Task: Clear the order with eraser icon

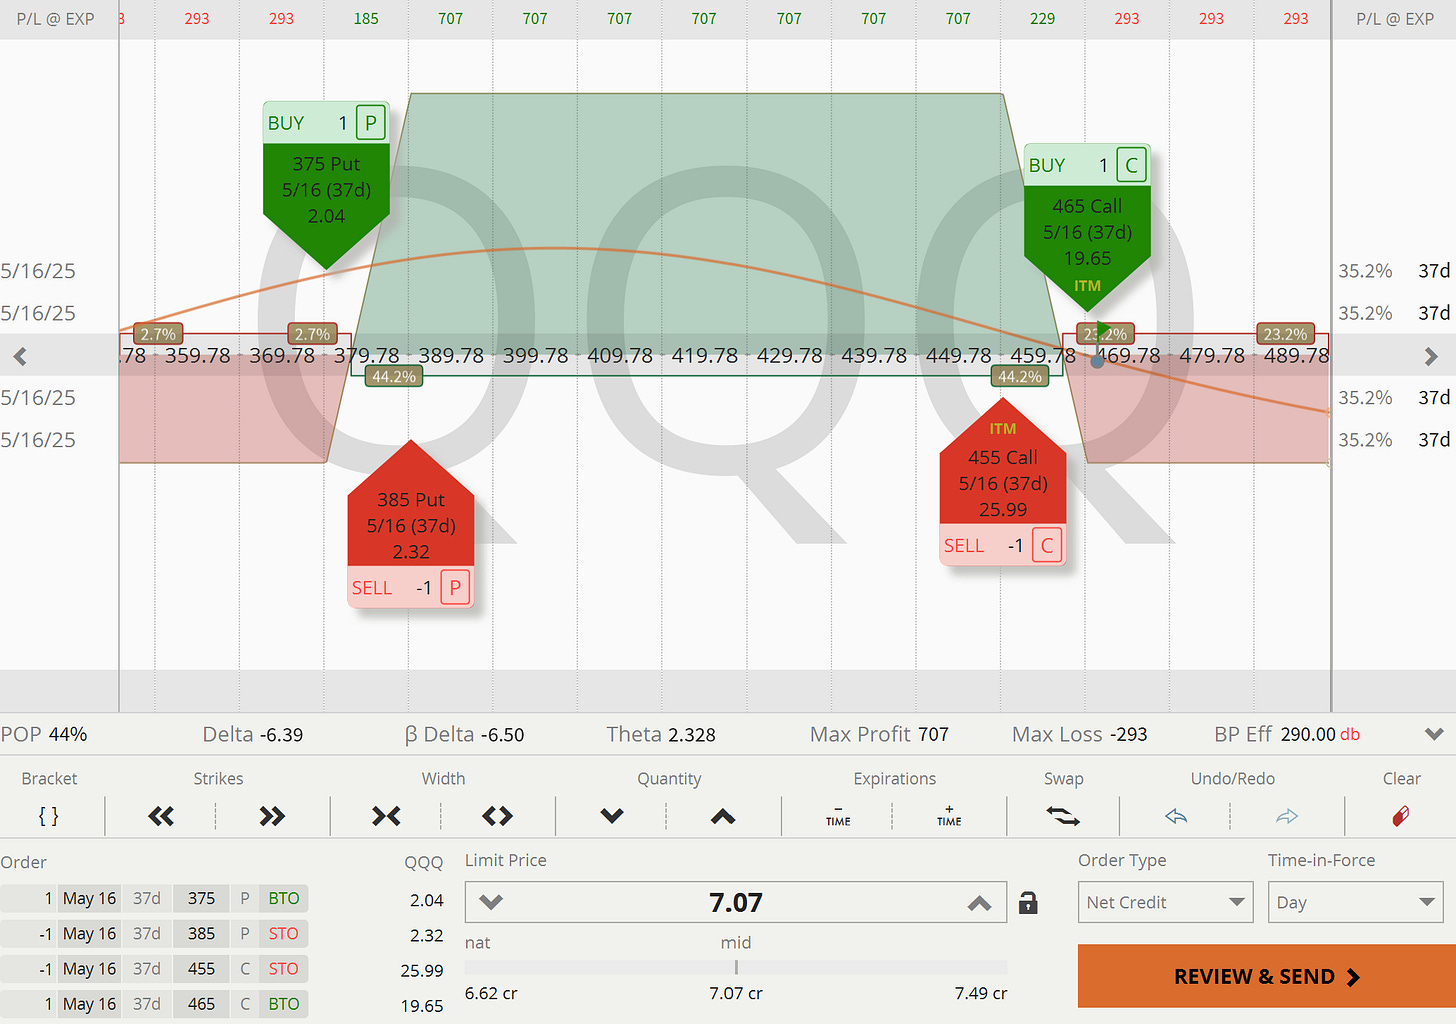Action: (x=1401, y=816)
